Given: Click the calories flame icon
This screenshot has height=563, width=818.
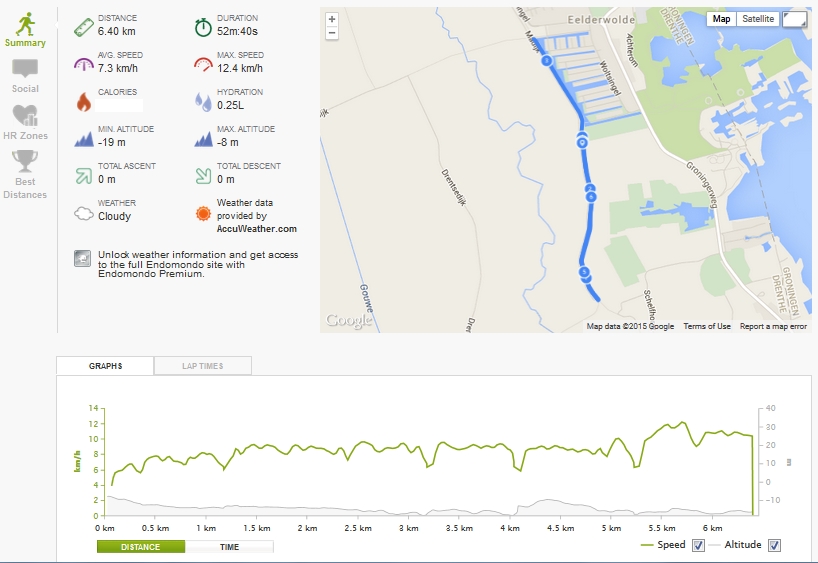Looking at the screenshot, I should coord(83,102).
